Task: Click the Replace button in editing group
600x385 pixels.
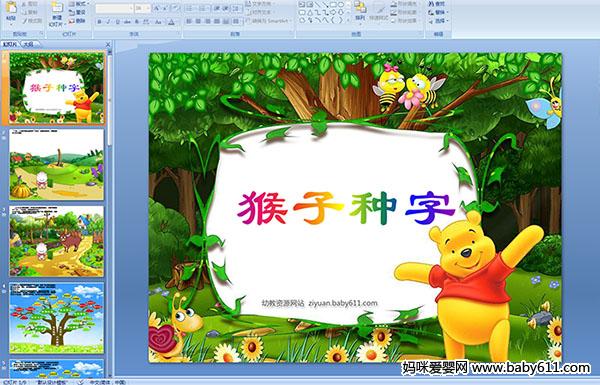Action: tap(437, 12)
